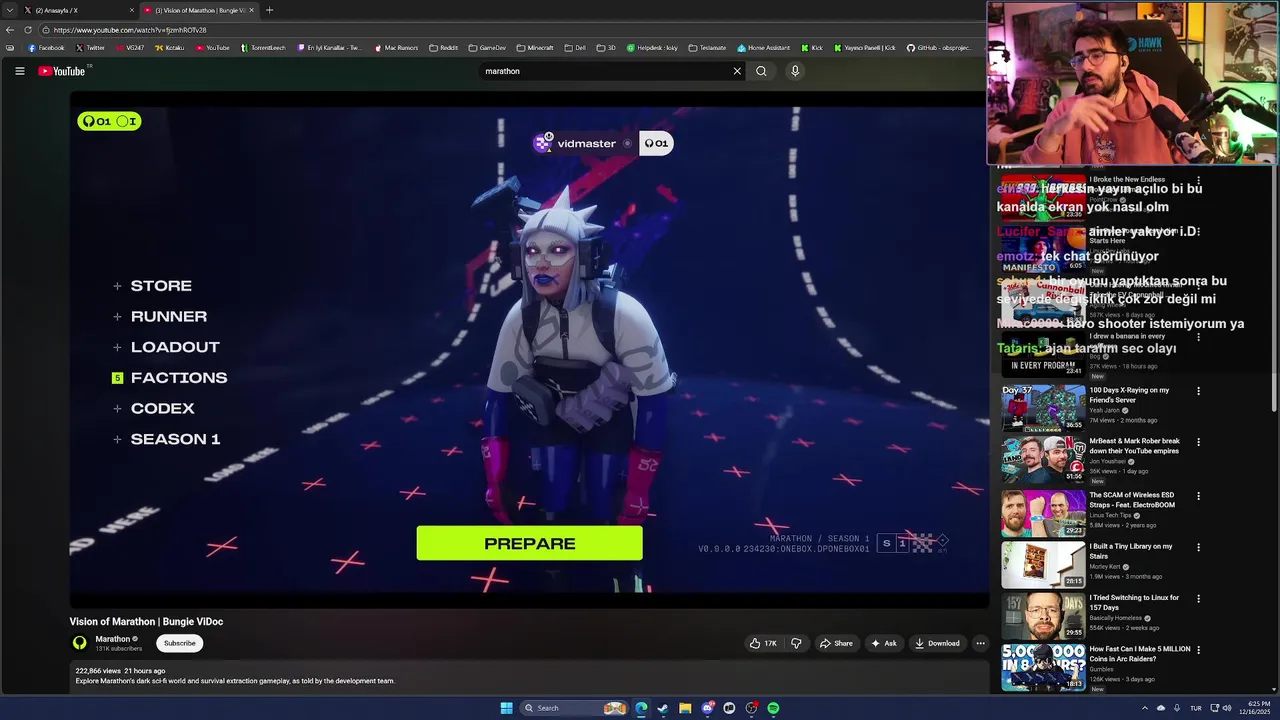Open options for Tiny Library video
Image resolution: width=1280 pixels, height=720 pixels.
pos(1198,547)
